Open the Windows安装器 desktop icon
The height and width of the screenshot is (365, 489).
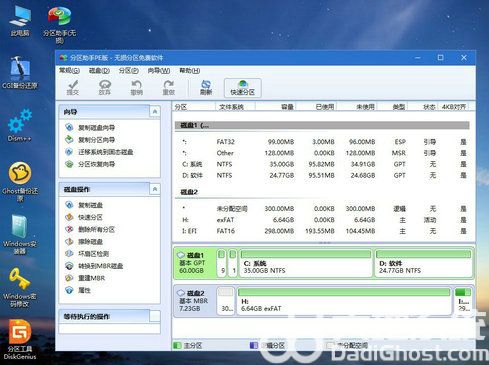tap(20, 234)
